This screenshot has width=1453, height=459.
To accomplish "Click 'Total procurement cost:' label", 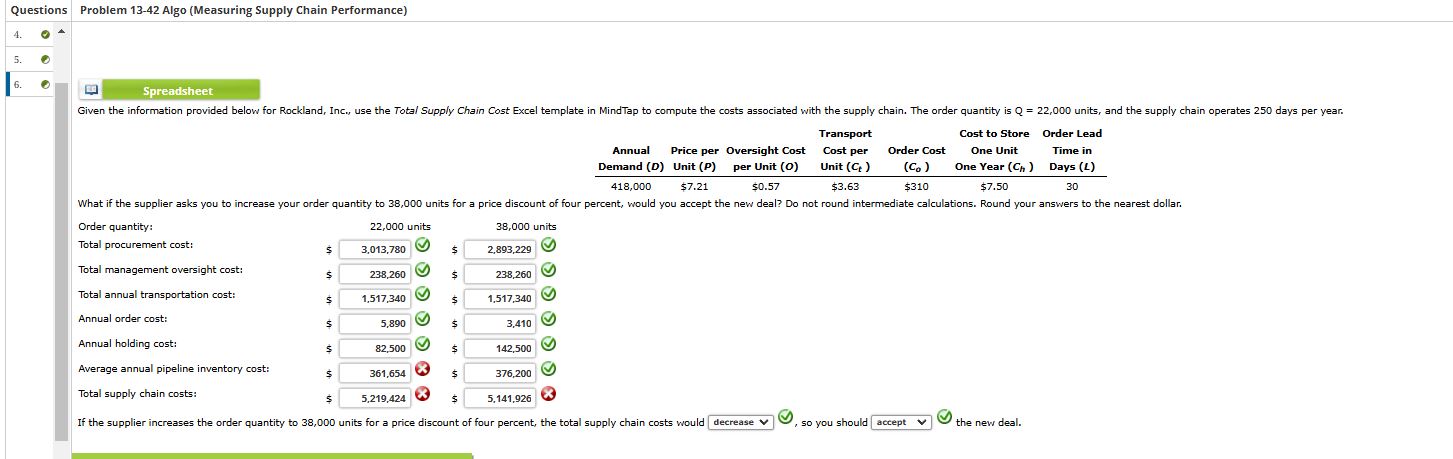I will point(136,245).
